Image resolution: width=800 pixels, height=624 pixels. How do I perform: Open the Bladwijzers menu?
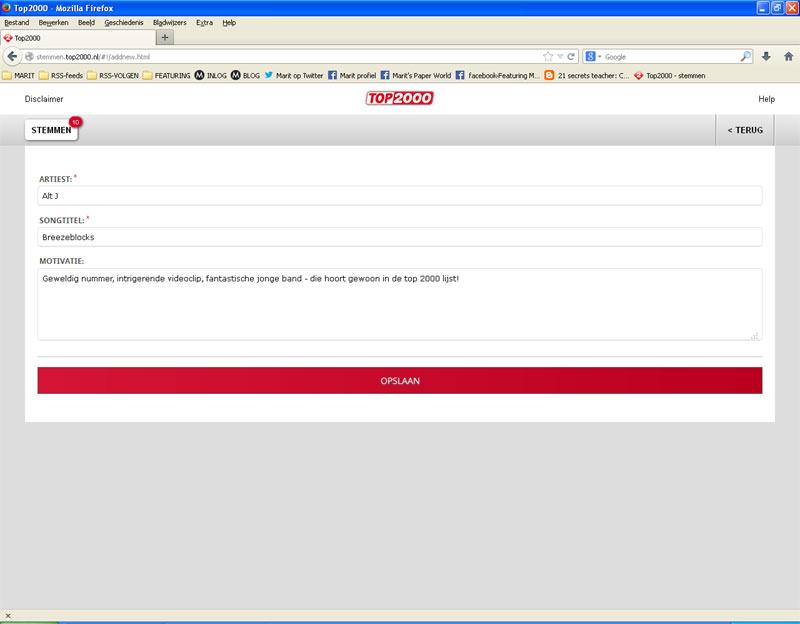168,22
